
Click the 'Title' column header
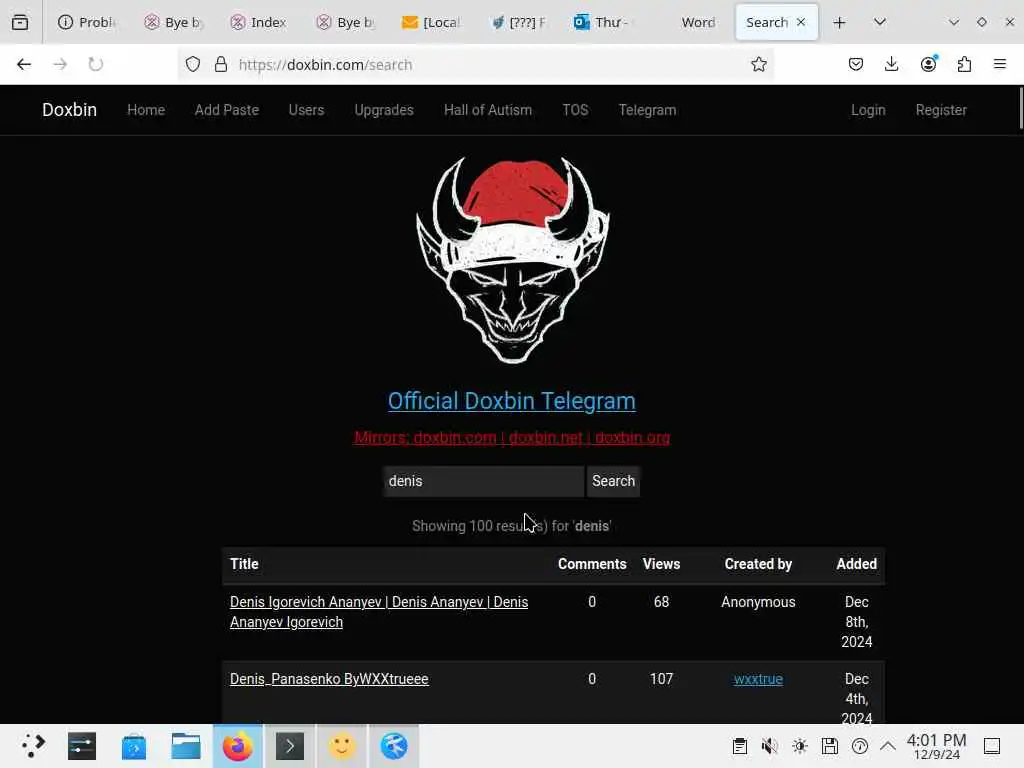coord(244,564)
